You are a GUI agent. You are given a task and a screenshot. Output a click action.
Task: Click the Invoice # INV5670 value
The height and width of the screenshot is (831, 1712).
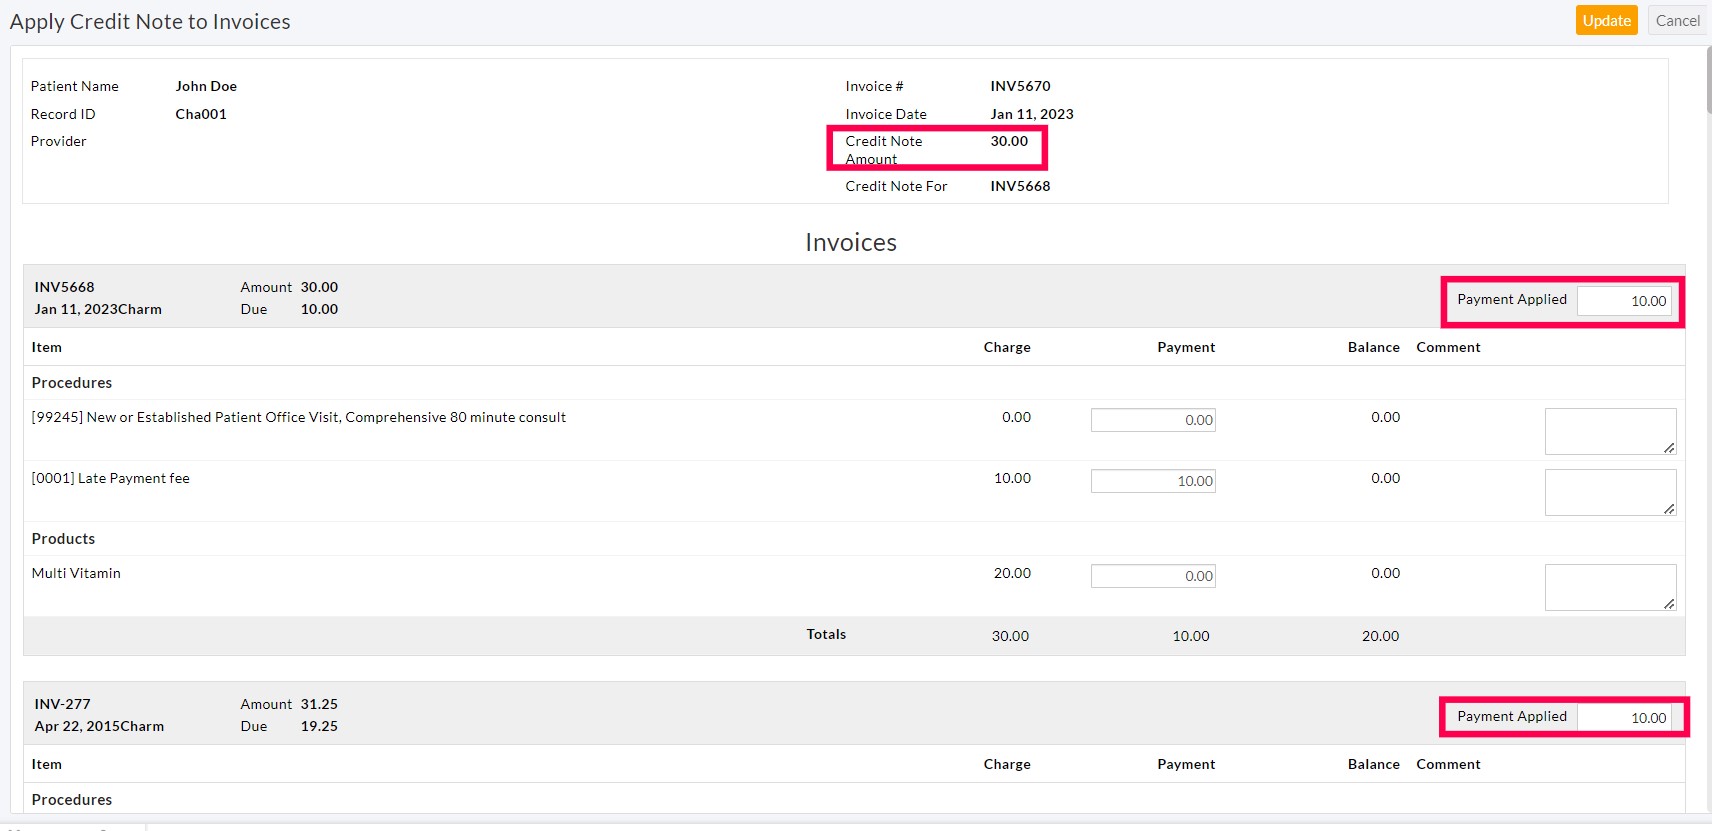point(1020,86)
